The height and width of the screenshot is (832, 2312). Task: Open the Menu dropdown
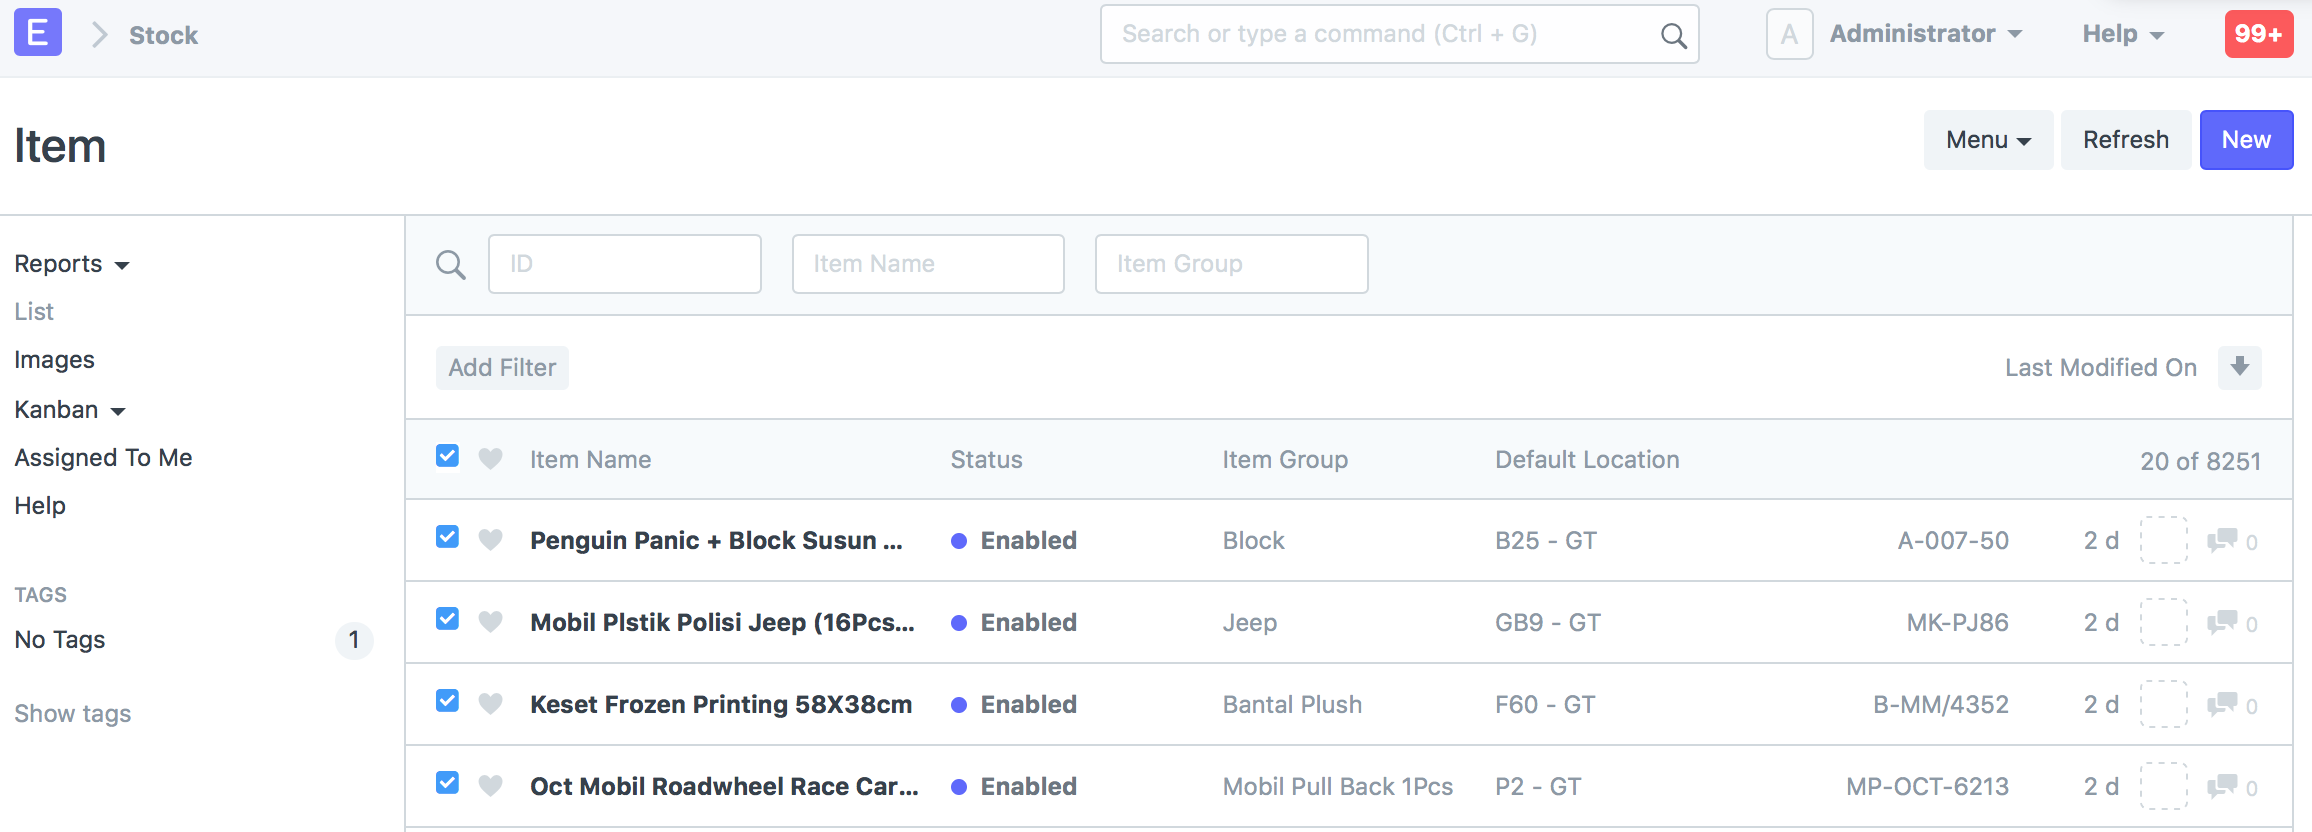pos(1987,140)
